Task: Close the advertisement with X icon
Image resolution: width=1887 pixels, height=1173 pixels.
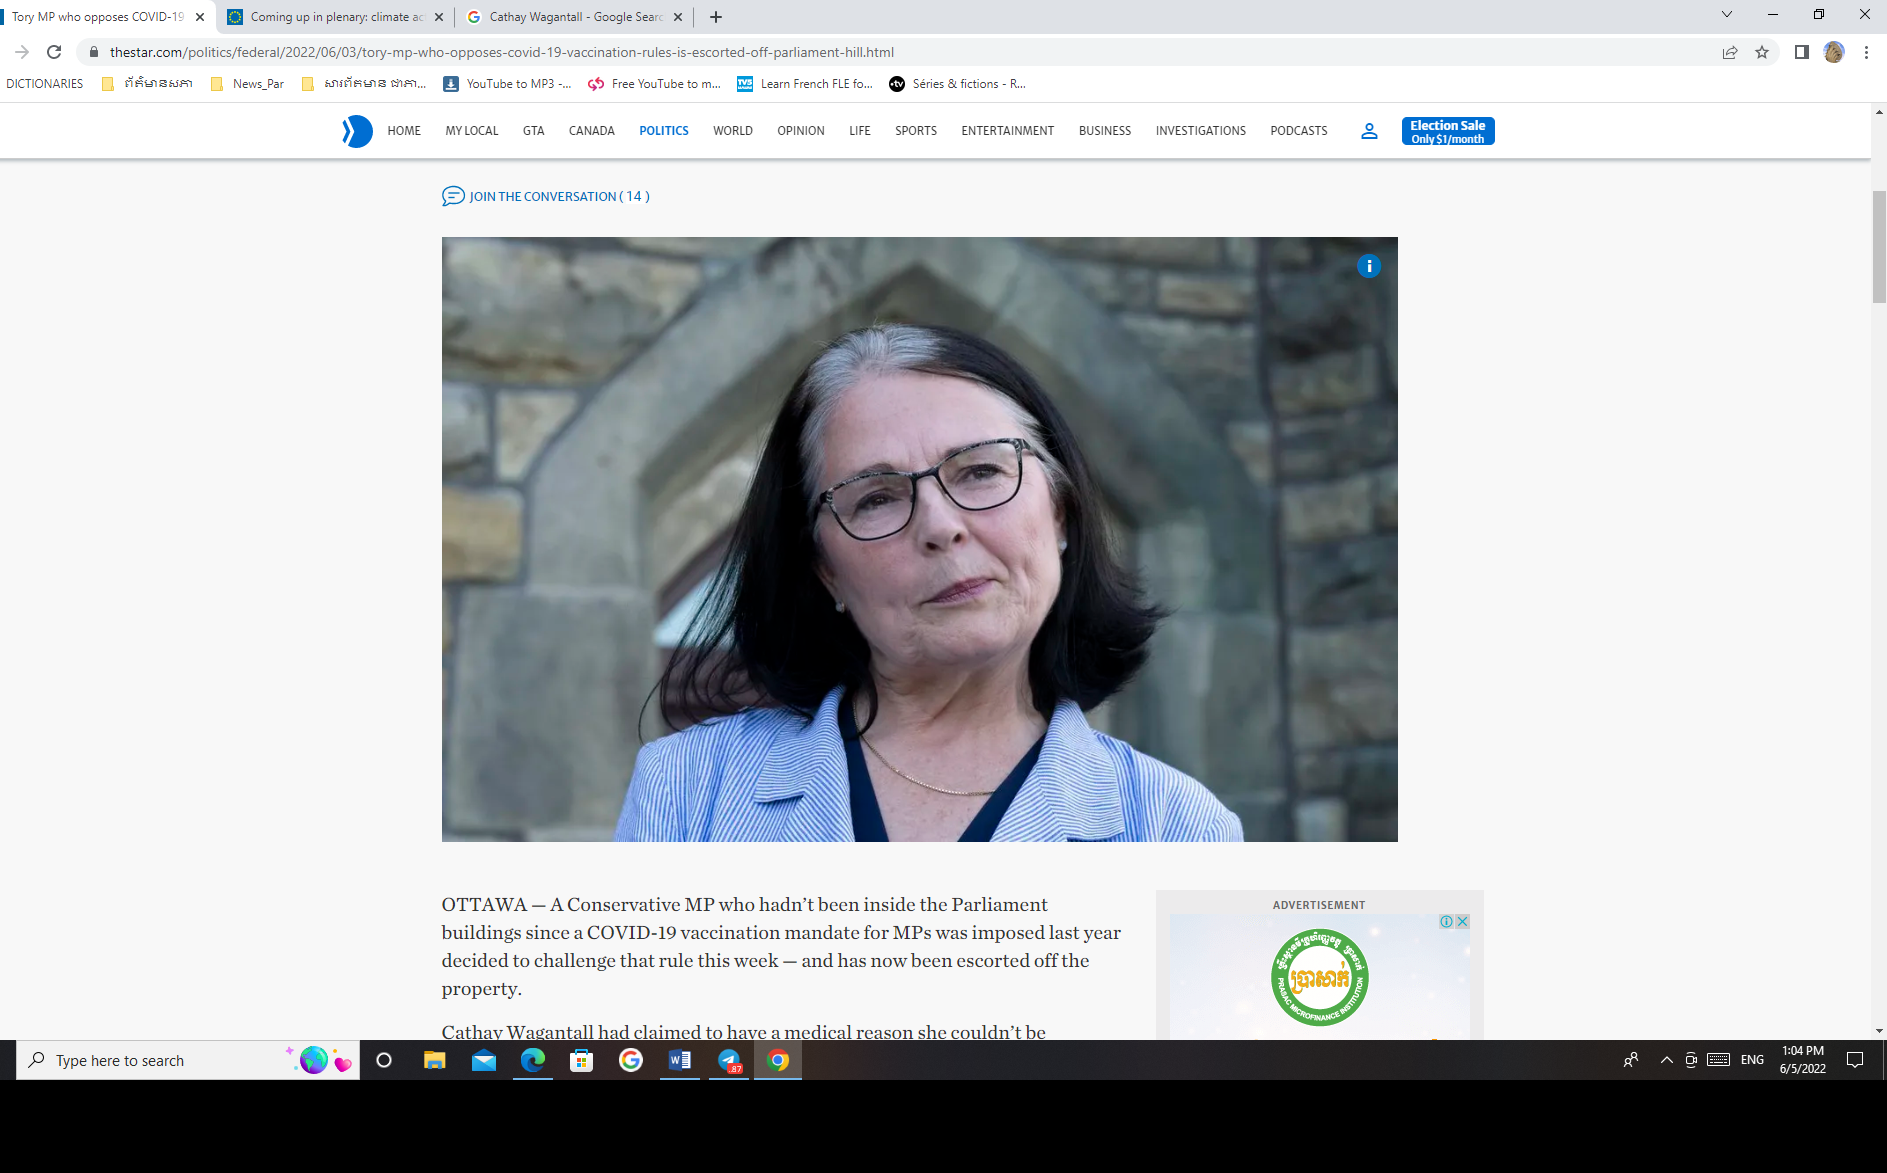Action: tap(1463, 922)
